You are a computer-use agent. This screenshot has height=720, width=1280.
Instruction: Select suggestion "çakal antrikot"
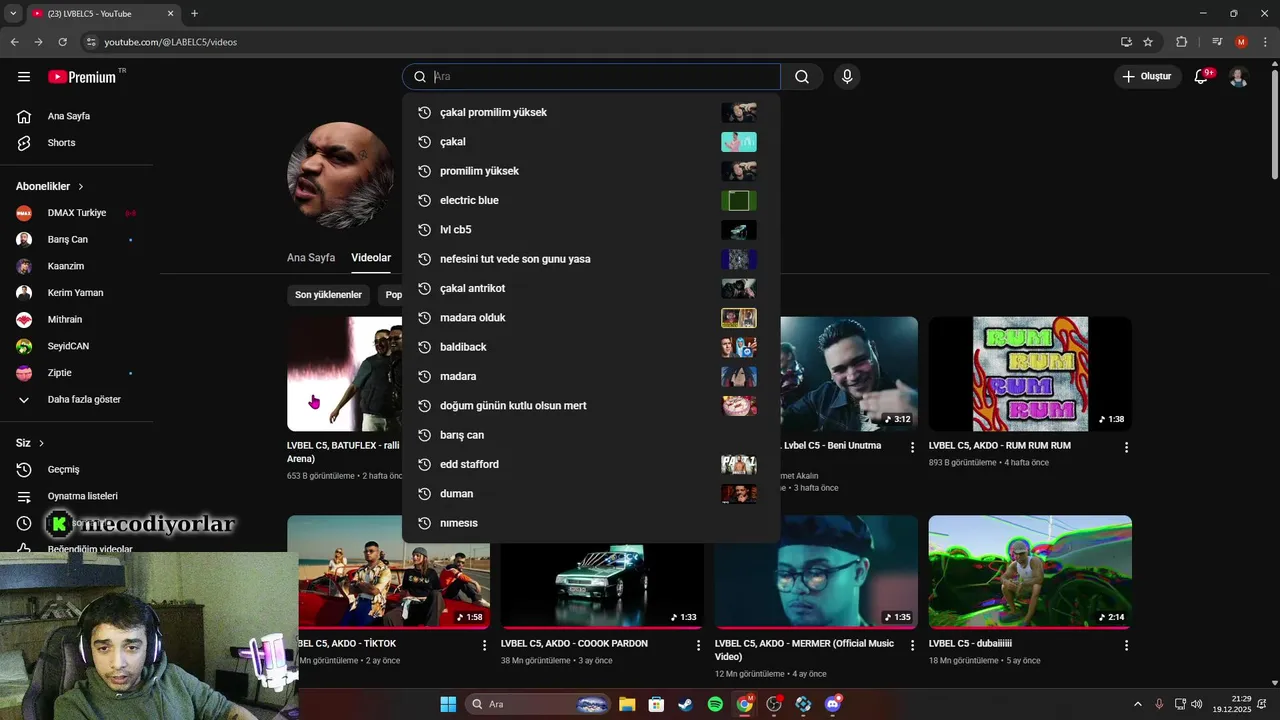590,289
